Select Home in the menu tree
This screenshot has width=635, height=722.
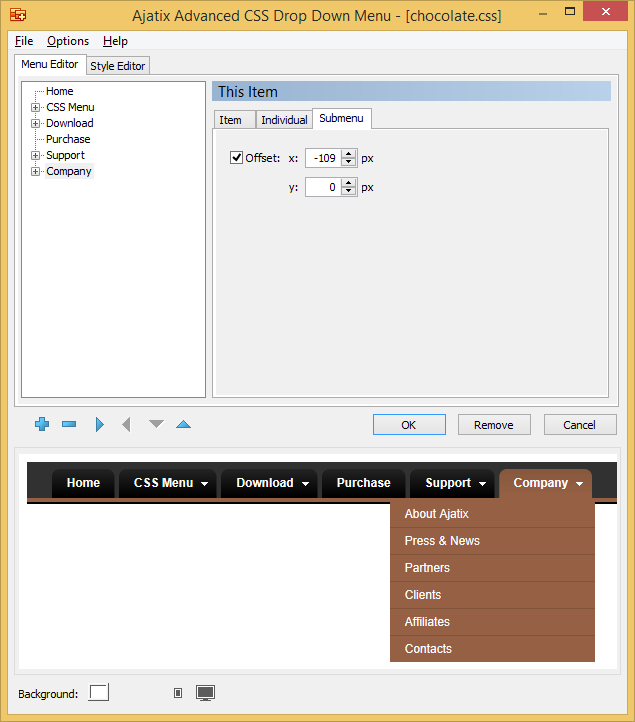[59, 91]
